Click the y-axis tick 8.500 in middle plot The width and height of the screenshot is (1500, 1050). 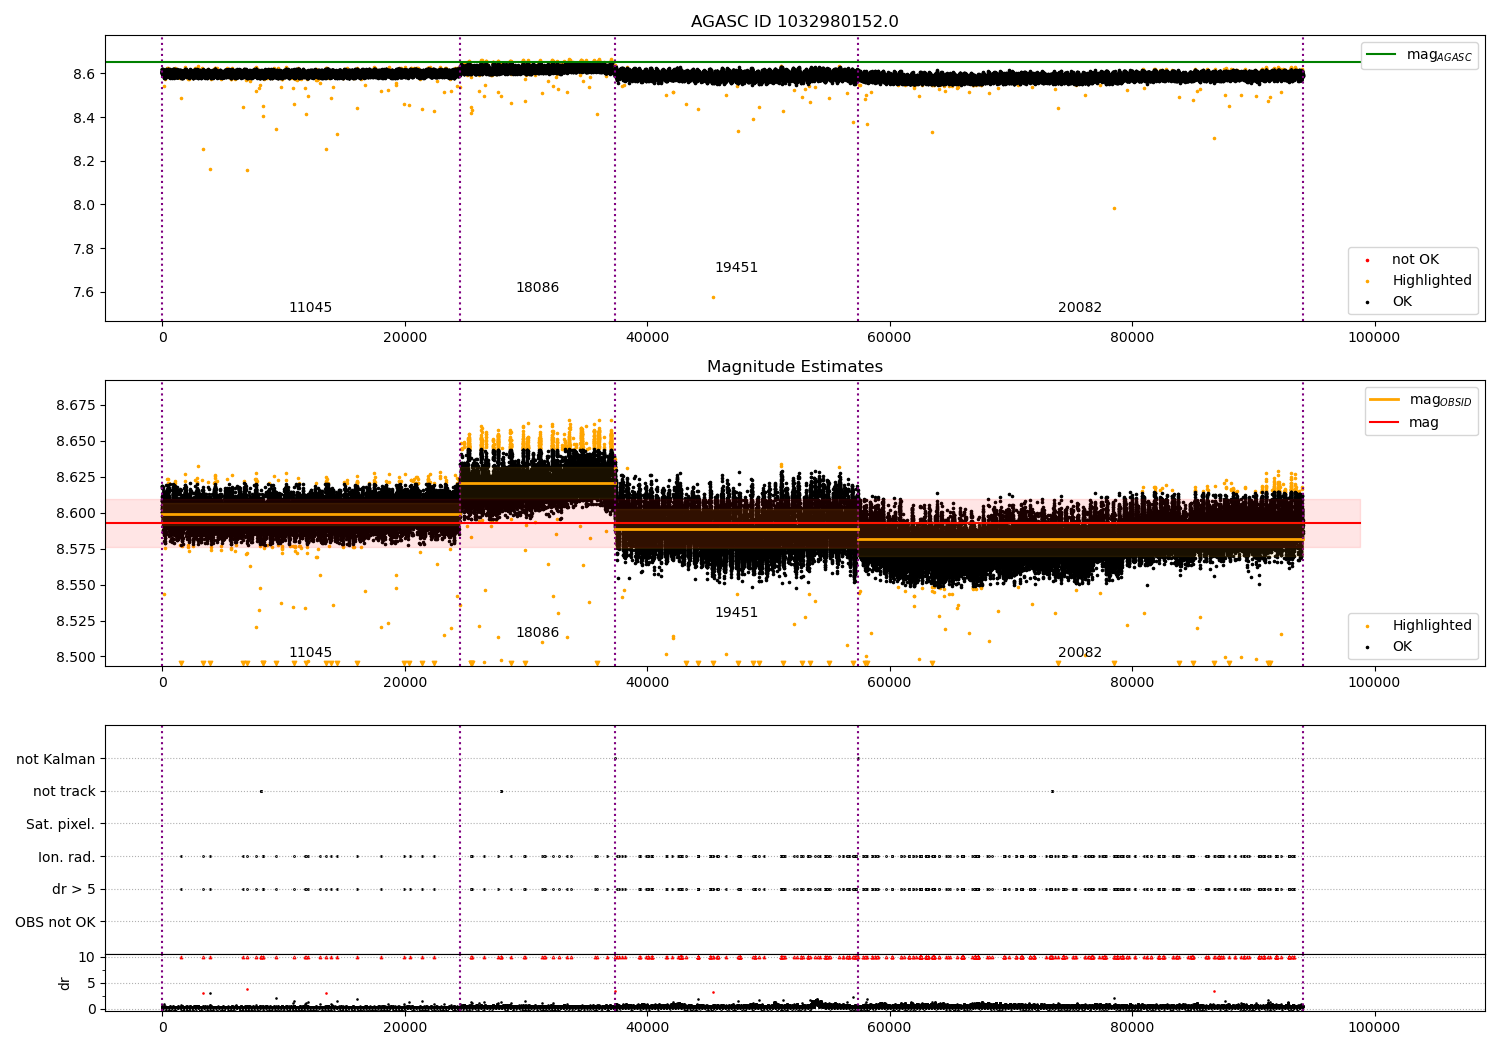(75, 658)
